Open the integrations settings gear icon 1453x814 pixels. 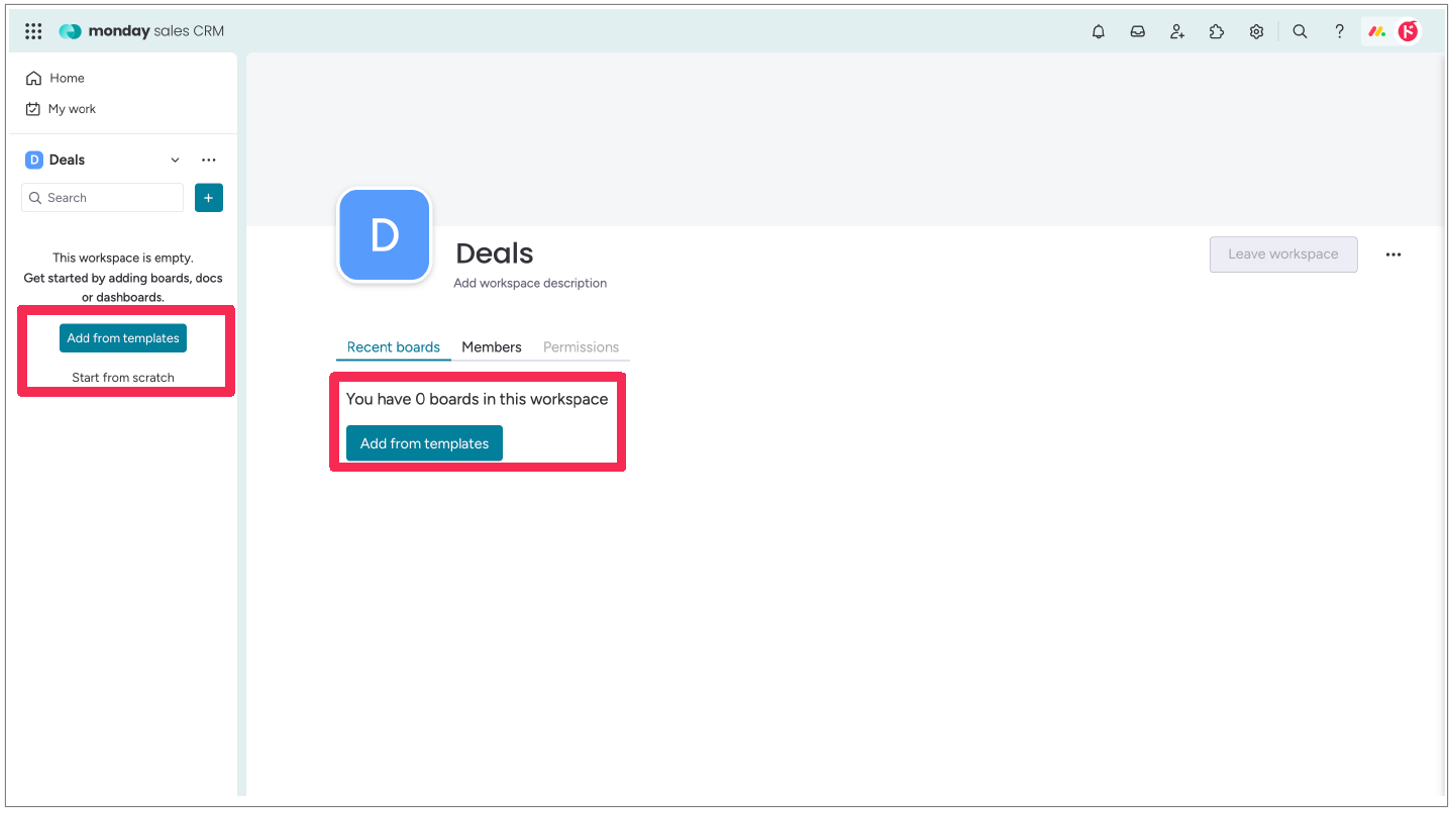[x=1256, y=31]
